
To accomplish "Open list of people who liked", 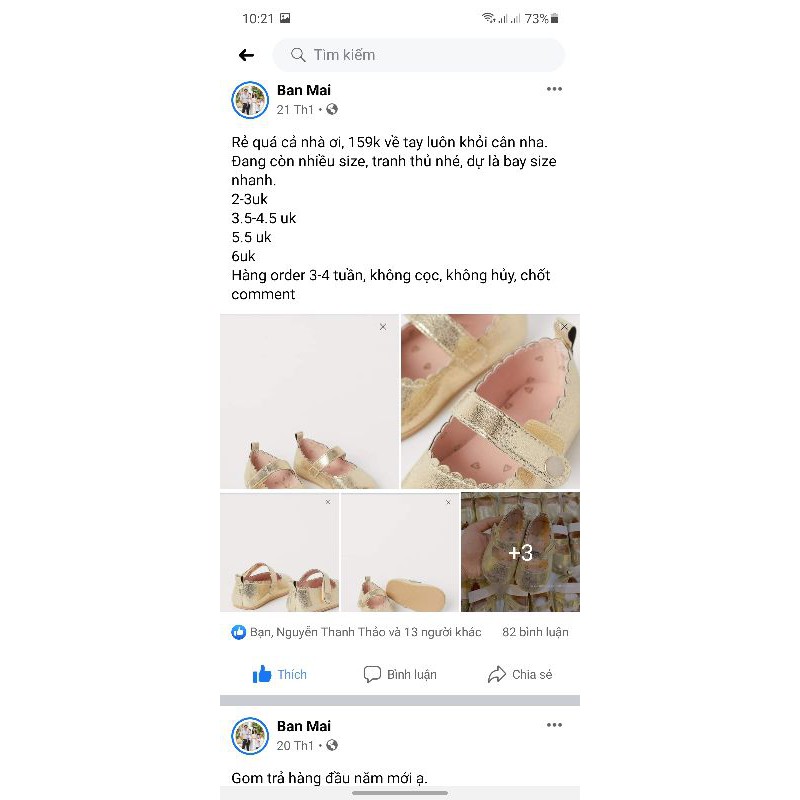I will coord(365,632).
